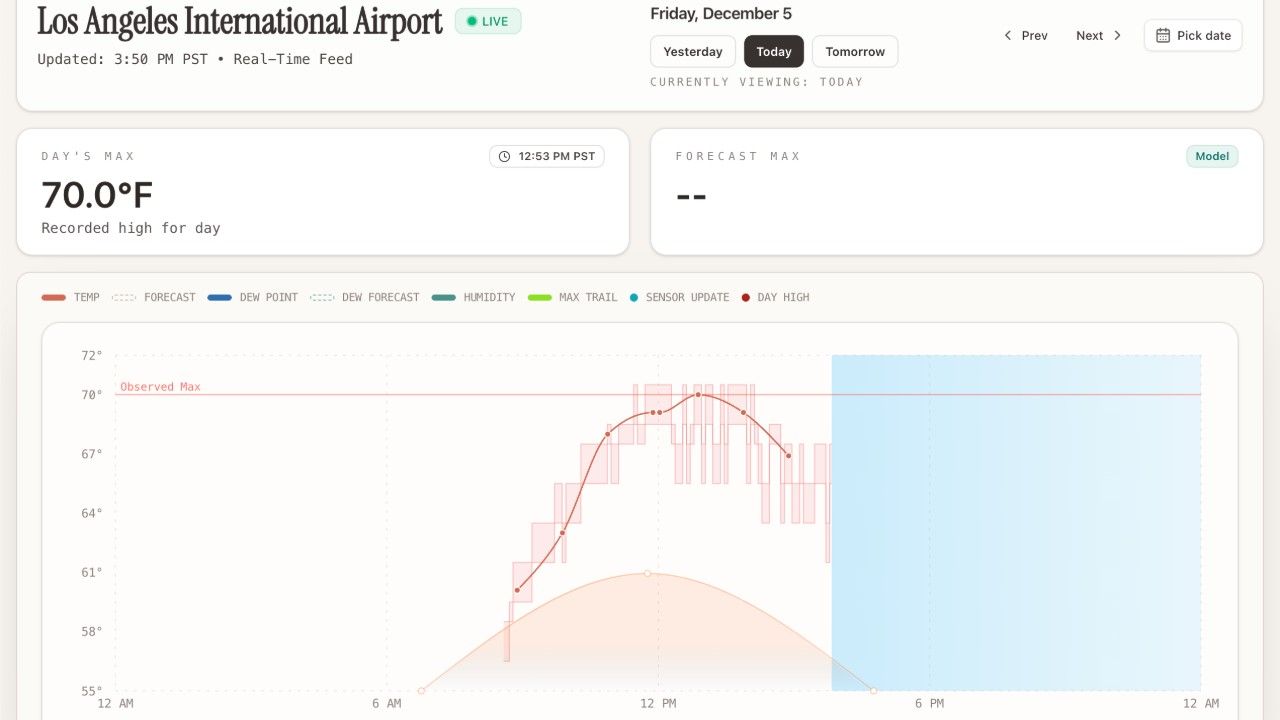
Task: Click the Prev chevron arrow icon
Action: (x=1008, y=35)
